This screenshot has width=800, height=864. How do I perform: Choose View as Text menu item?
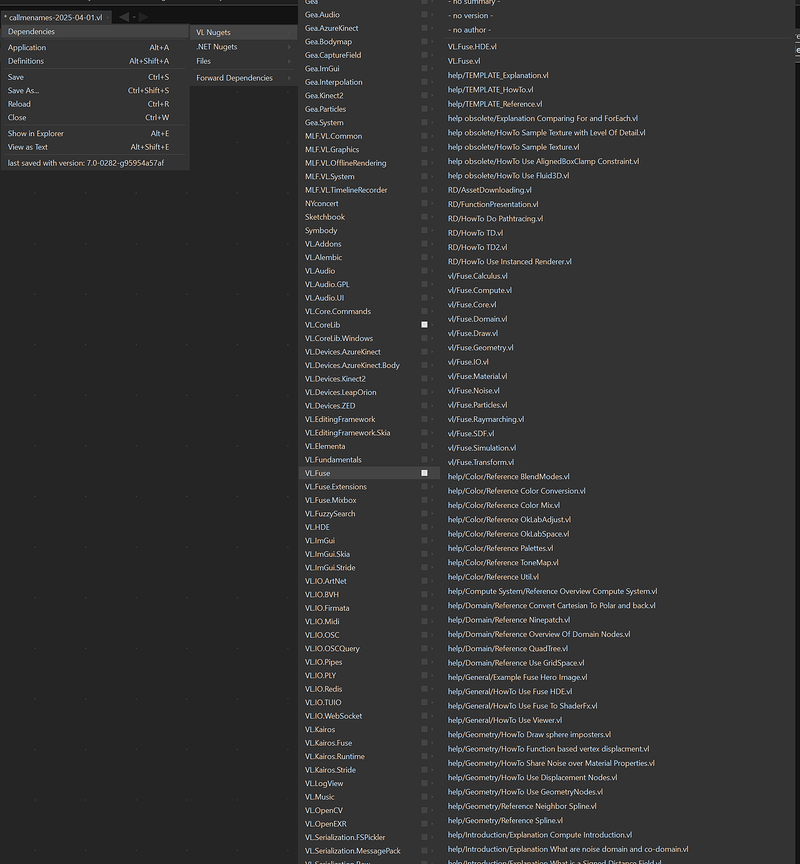[95, 147]
